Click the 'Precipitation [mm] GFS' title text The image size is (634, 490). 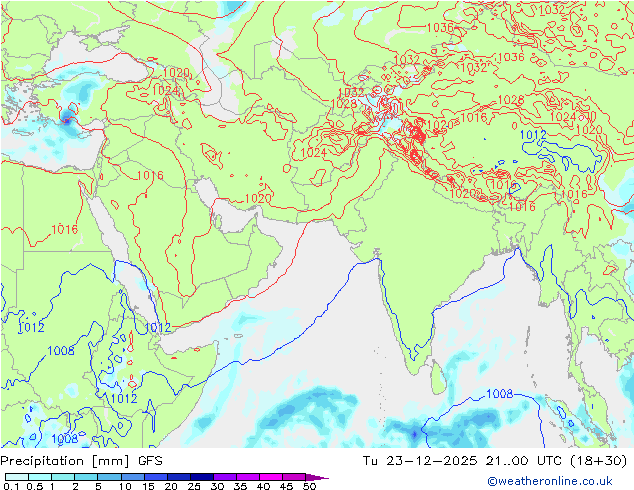point(81,461)
